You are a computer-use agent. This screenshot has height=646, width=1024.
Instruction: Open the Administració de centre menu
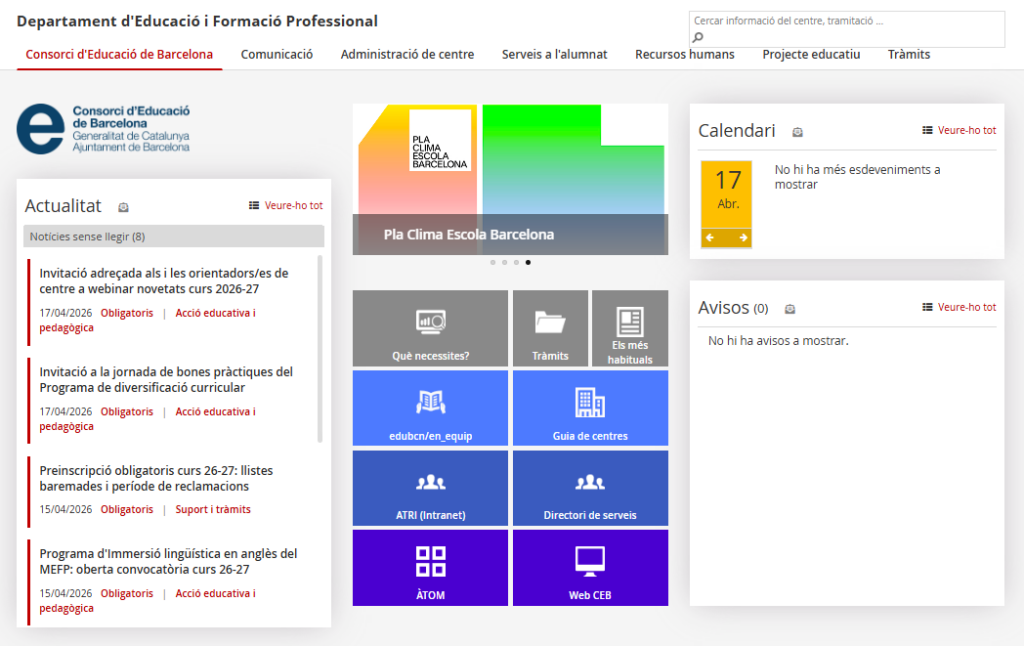point(407,54)
